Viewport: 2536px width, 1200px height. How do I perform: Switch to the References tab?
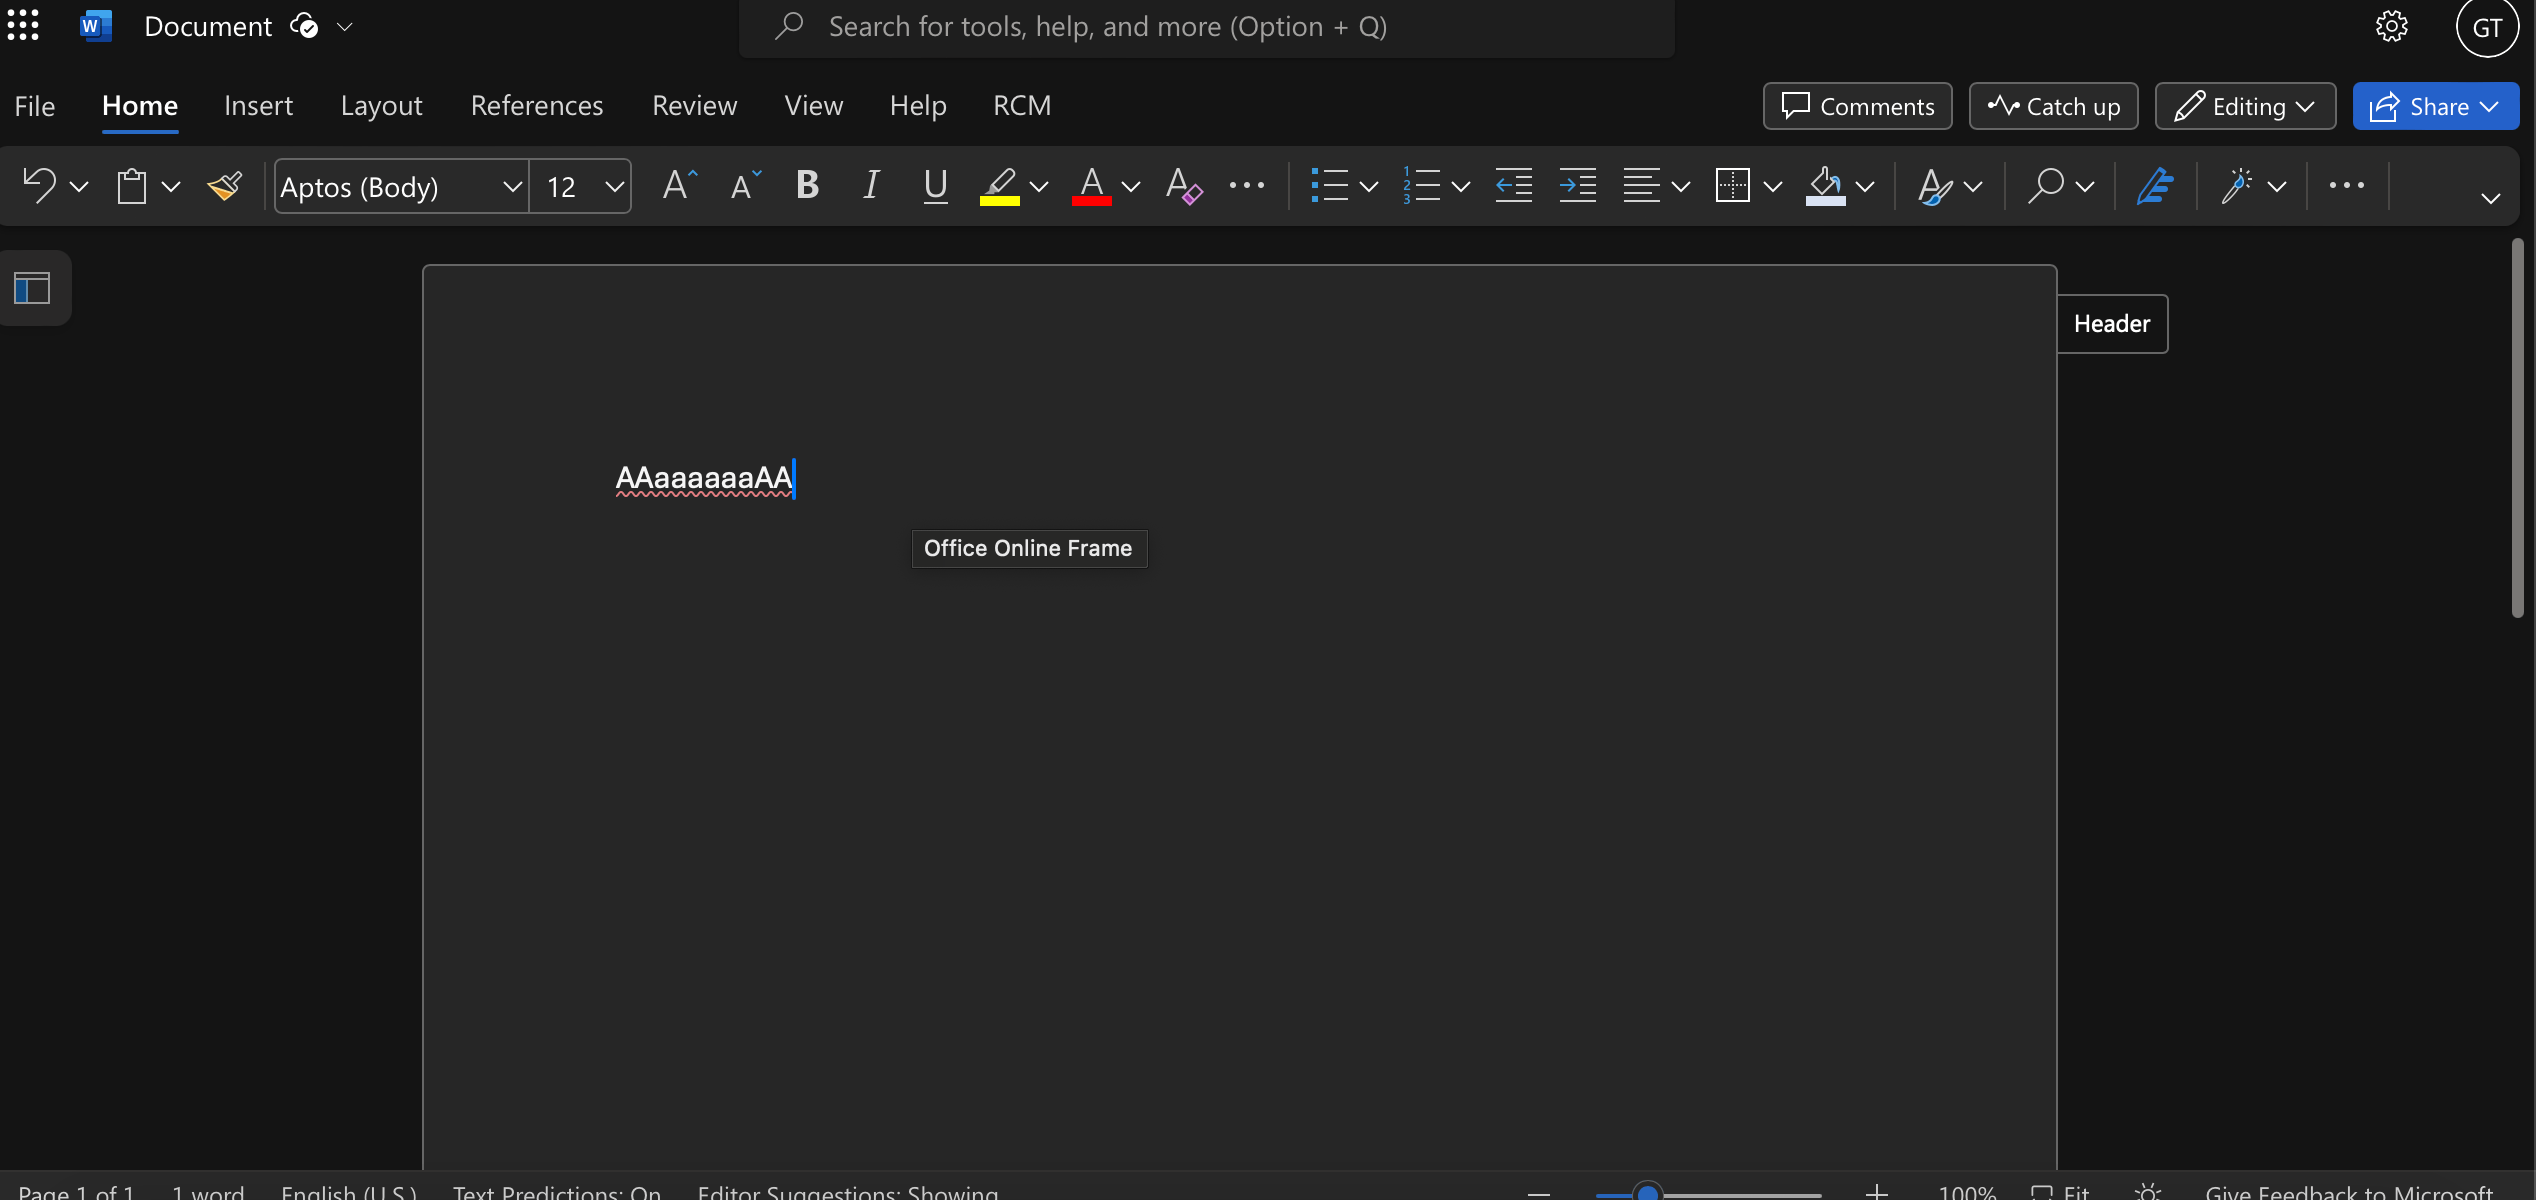click(537, 106)
